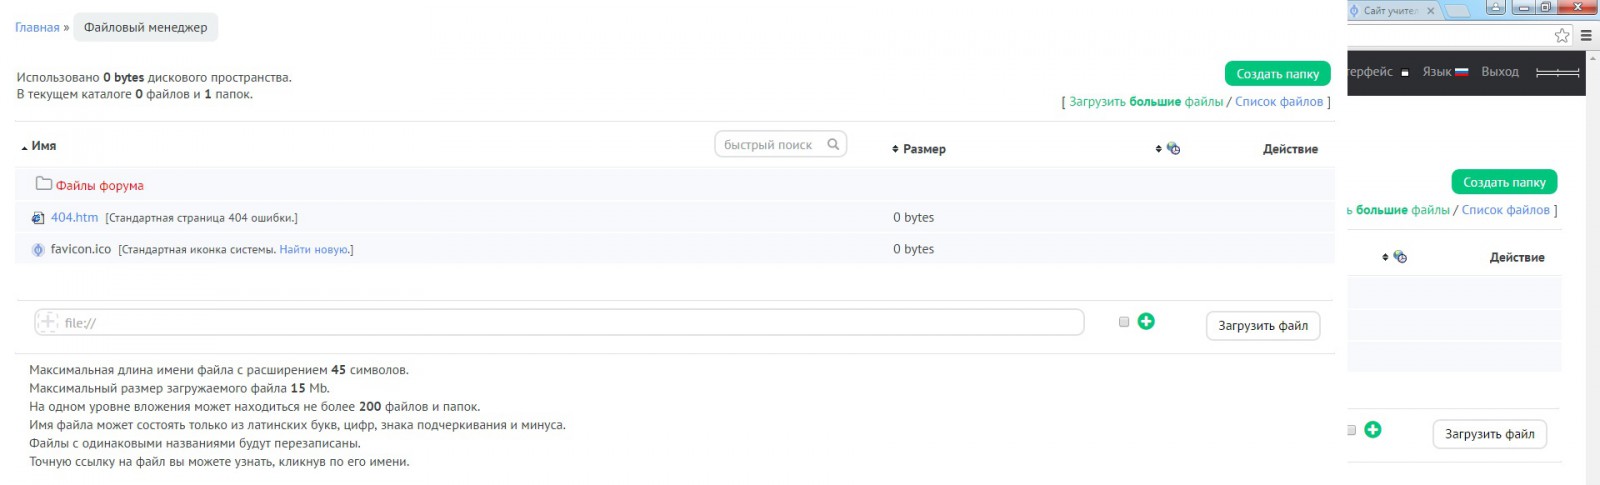Open the 404.htm file link
This screenshot has width=1600, height=485.
click(75, 217)
